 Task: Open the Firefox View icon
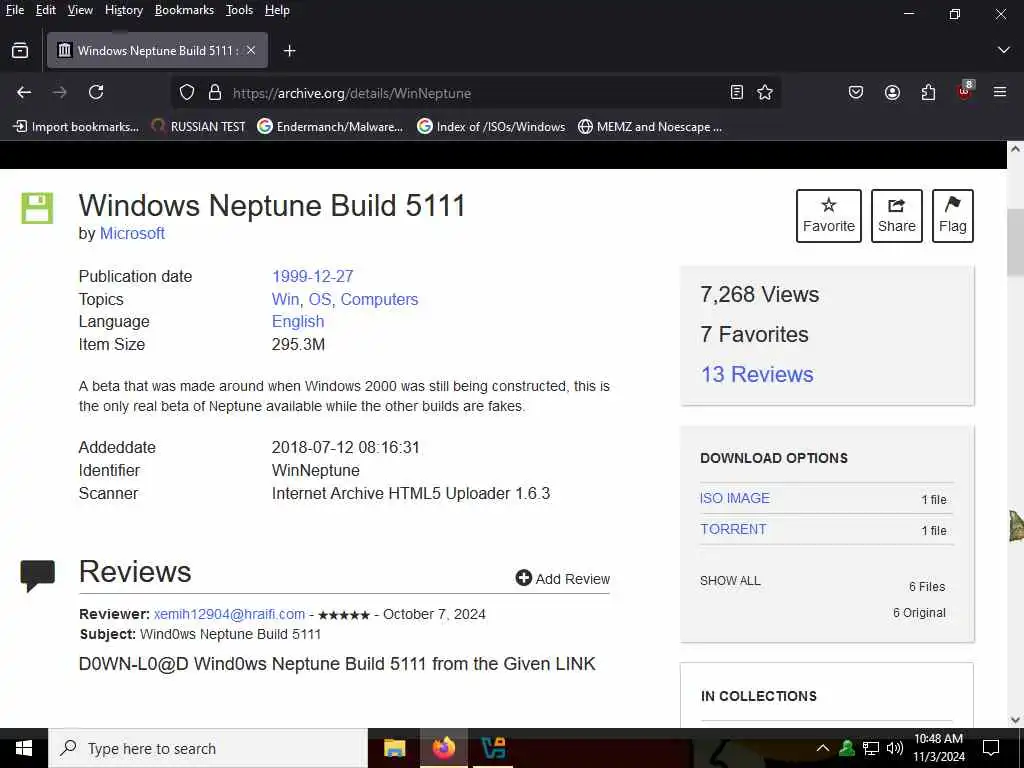(x=20, y=50)
